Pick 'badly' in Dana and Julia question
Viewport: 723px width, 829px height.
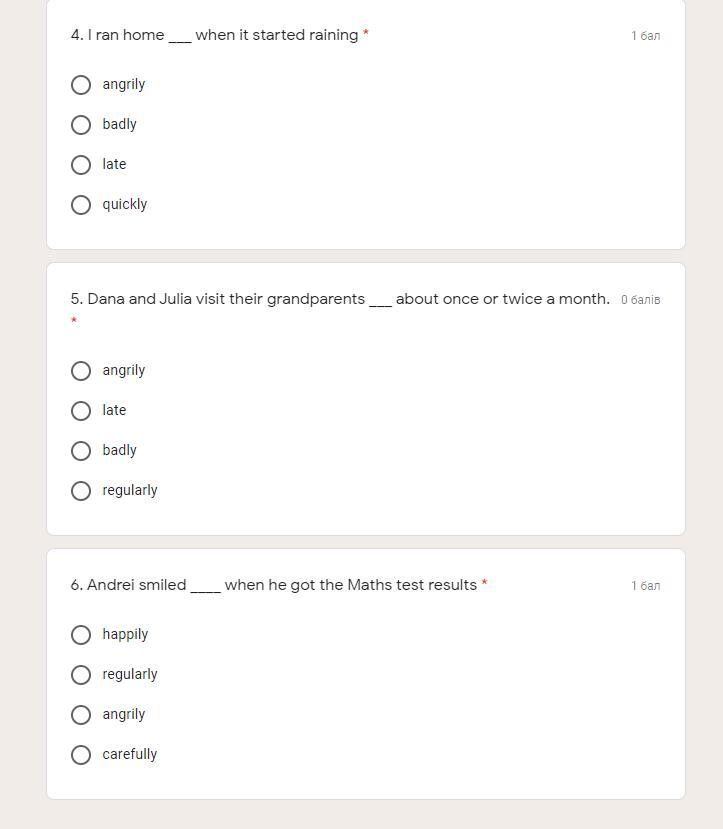pos(81,451)
